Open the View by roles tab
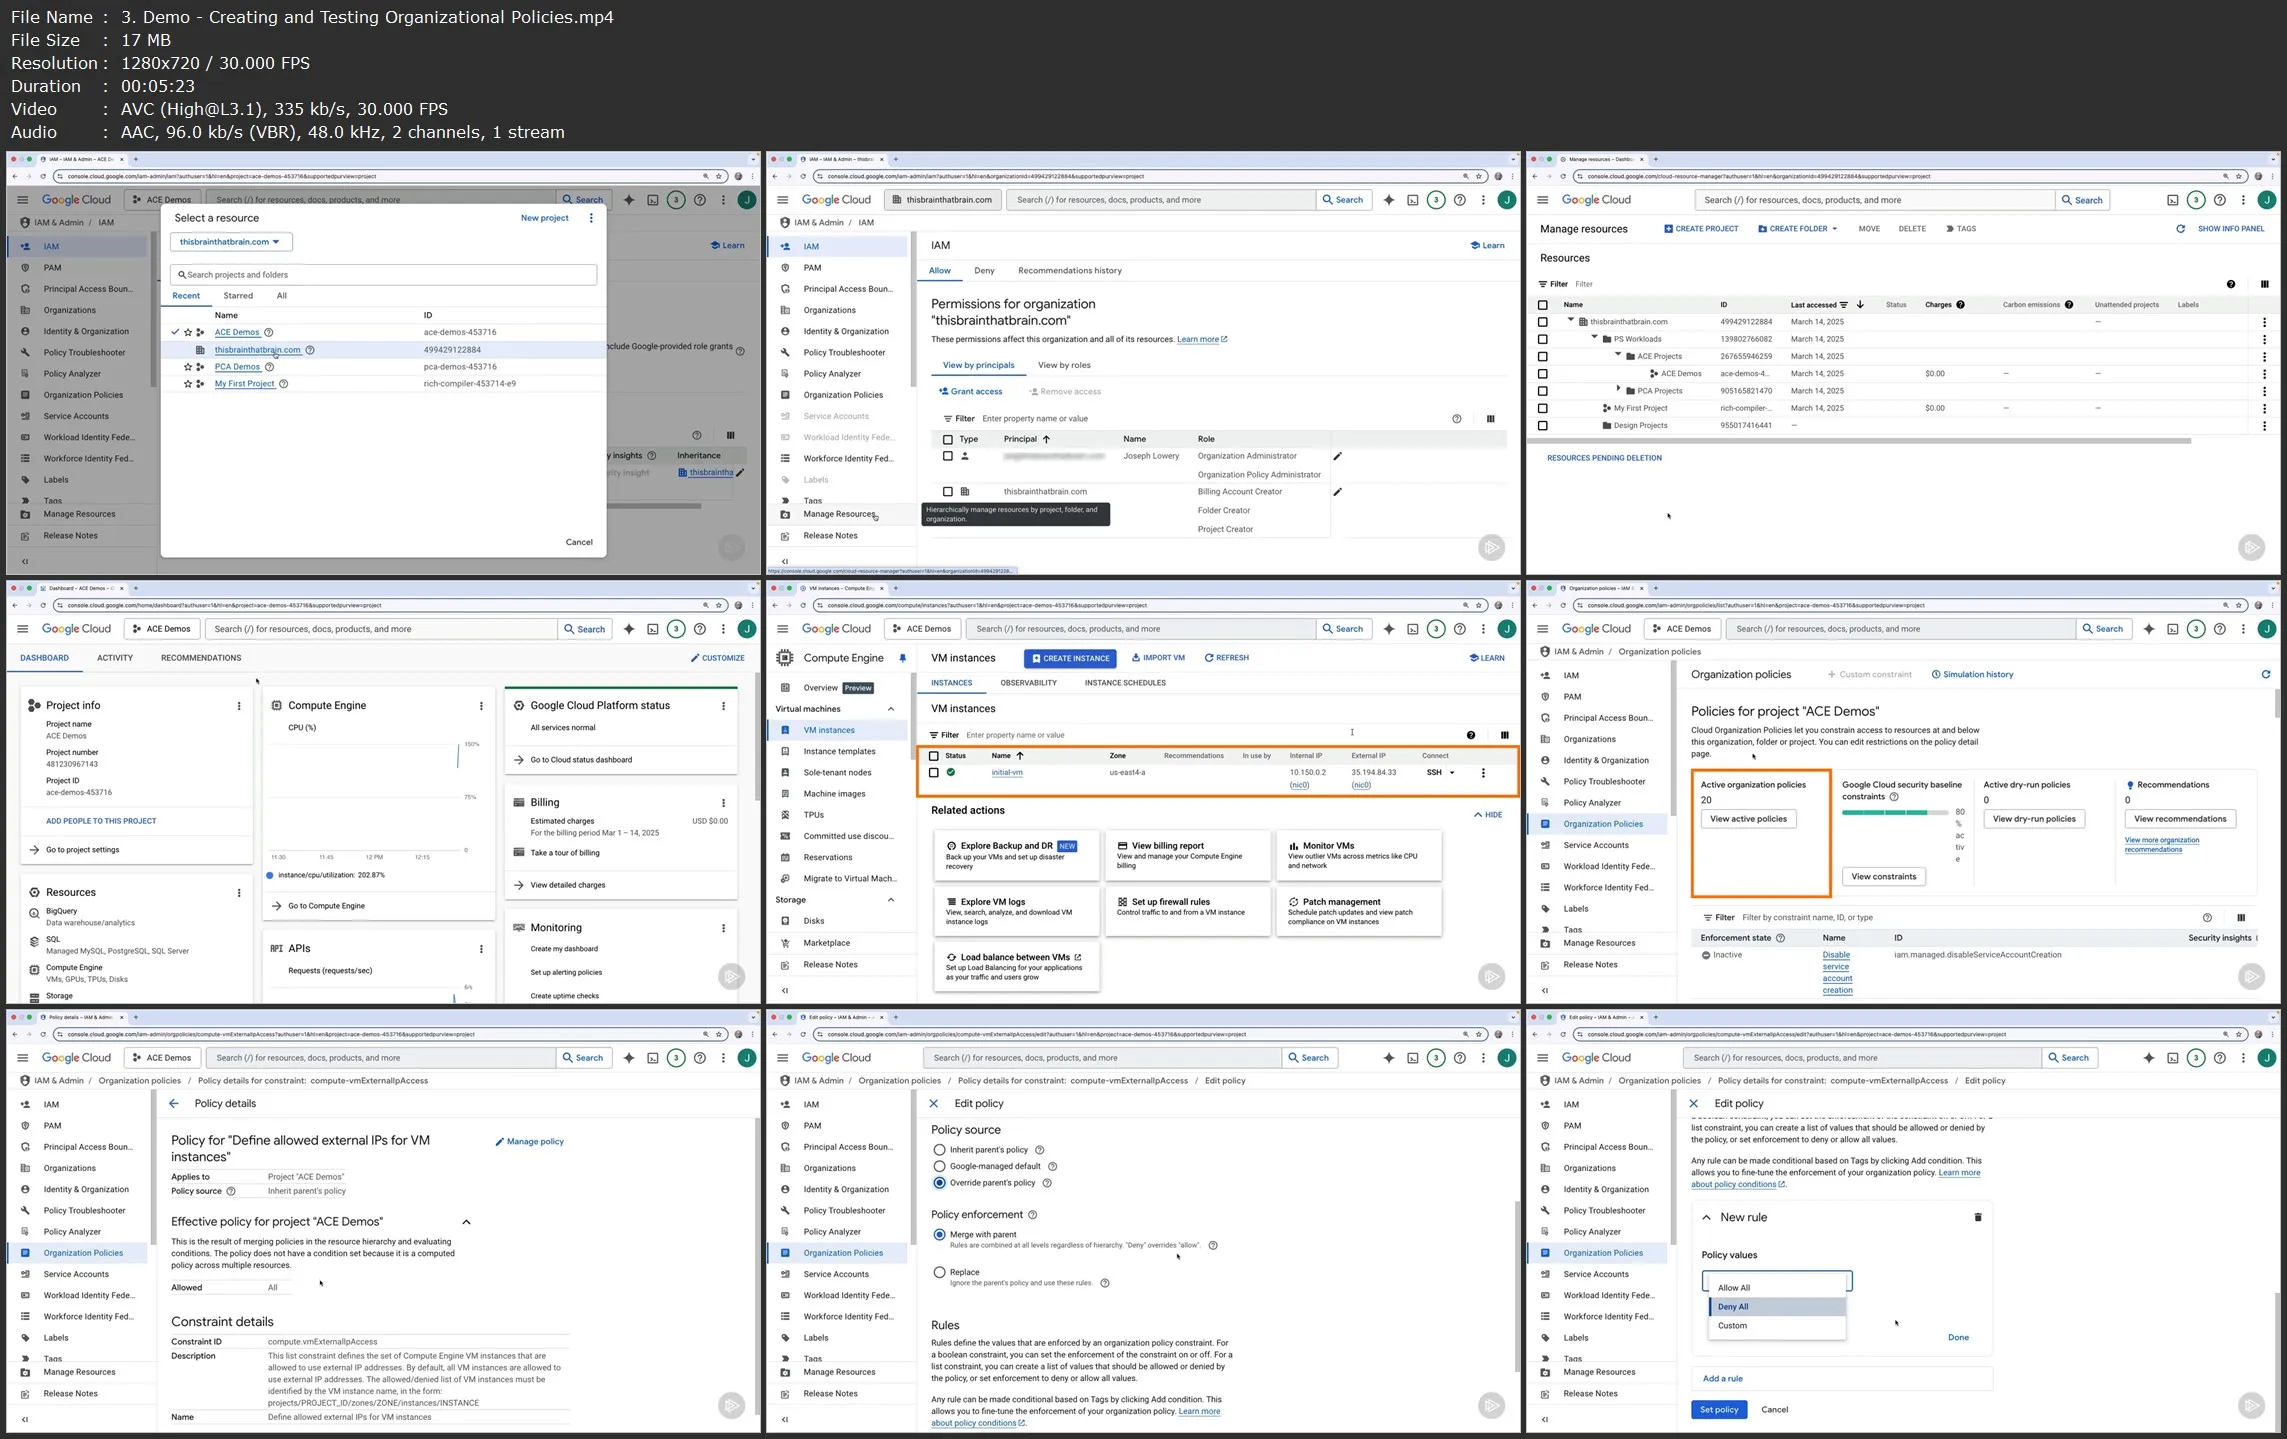2287x1439 pixels. (x=1064, y=366)
